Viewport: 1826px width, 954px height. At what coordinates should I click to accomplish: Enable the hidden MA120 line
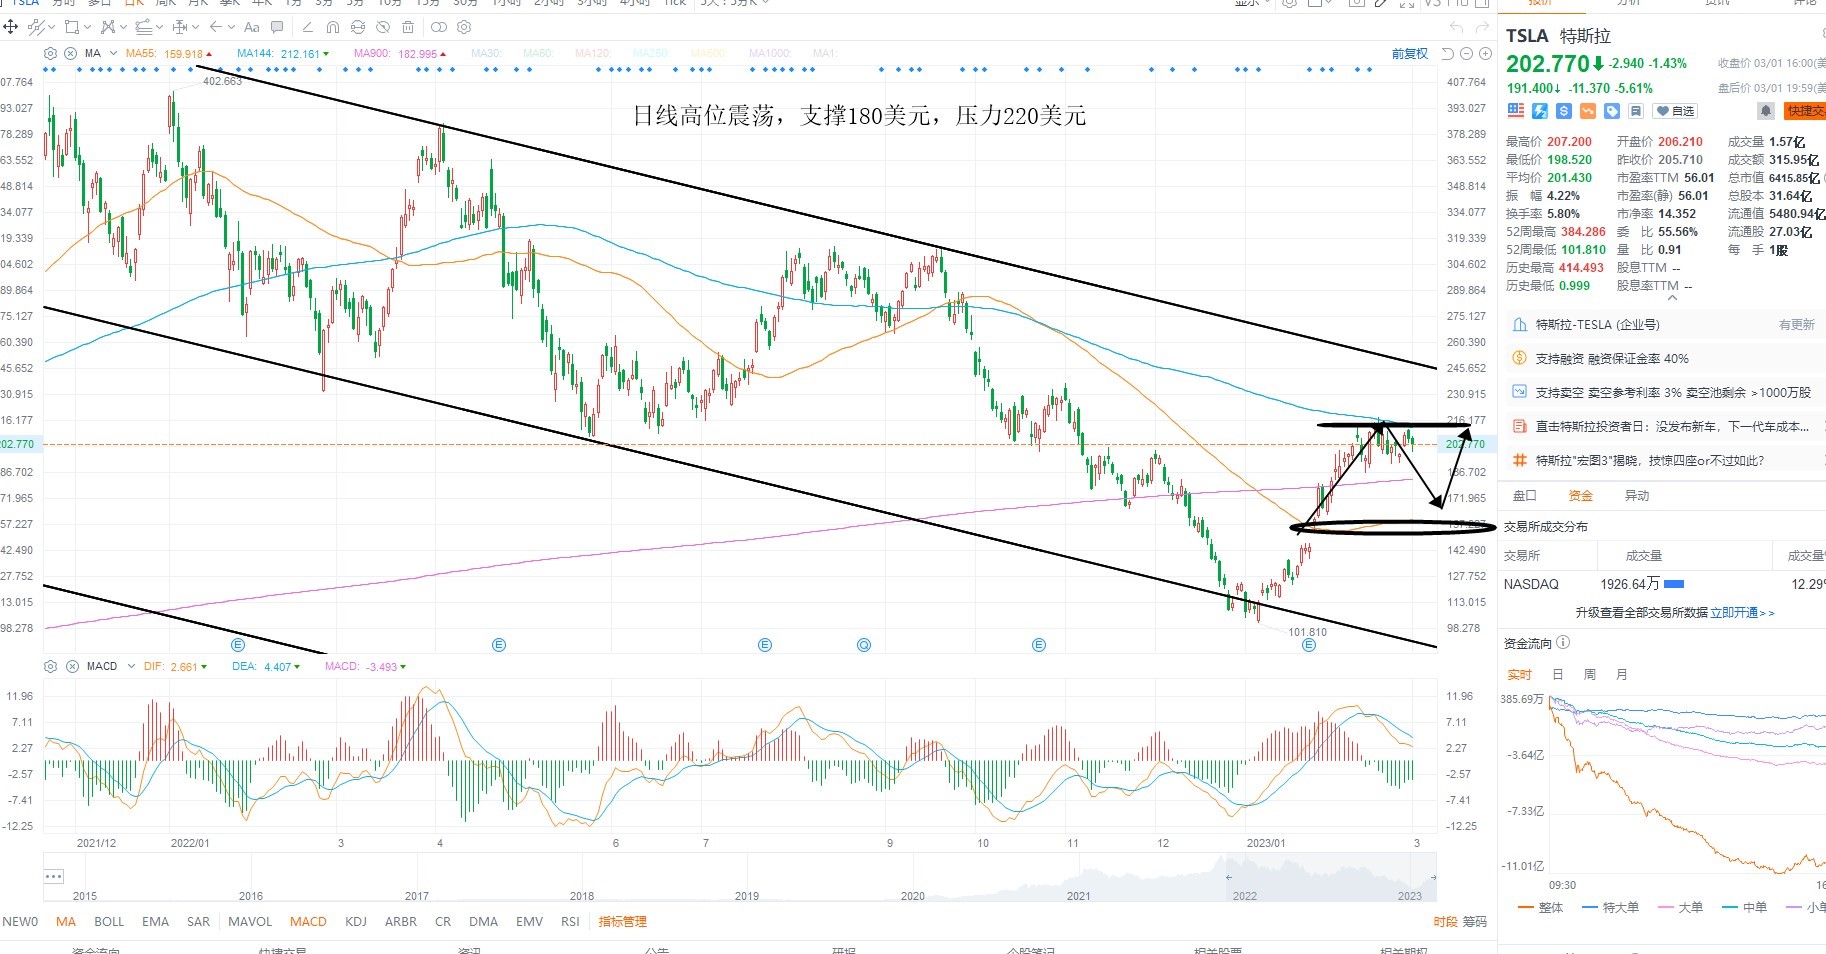tap(593, 54)
